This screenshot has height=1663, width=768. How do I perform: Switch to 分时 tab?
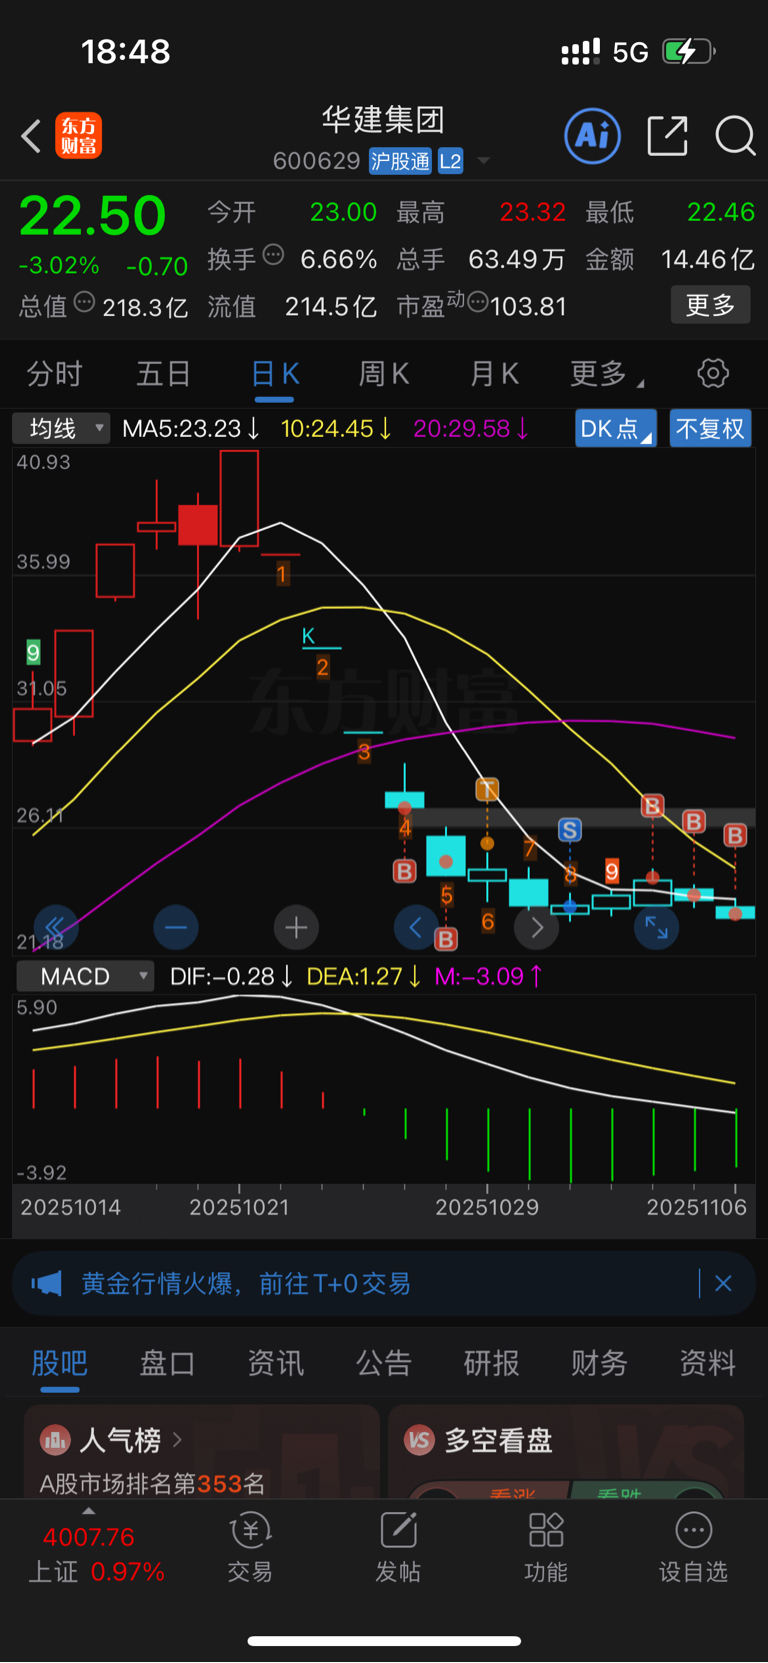(54, 374)
